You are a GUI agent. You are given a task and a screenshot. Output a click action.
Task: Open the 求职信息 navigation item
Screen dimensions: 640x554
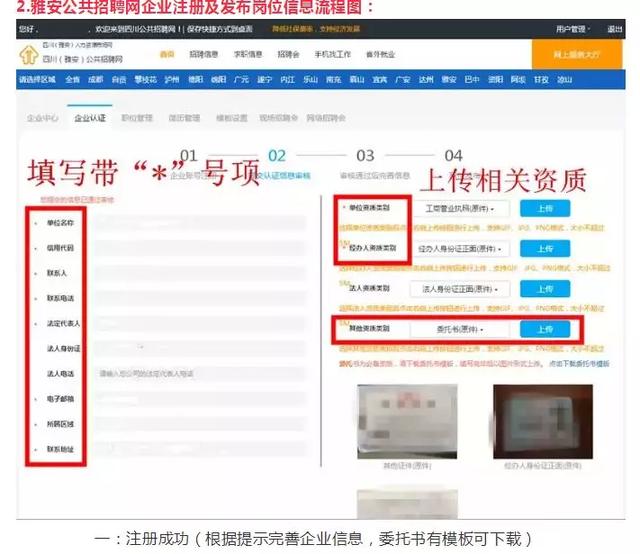[247, 54]
